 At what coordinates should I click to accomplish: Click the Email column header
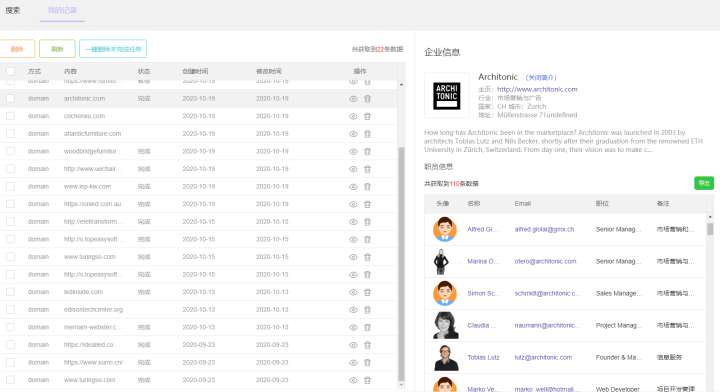[x=523, y=203]
